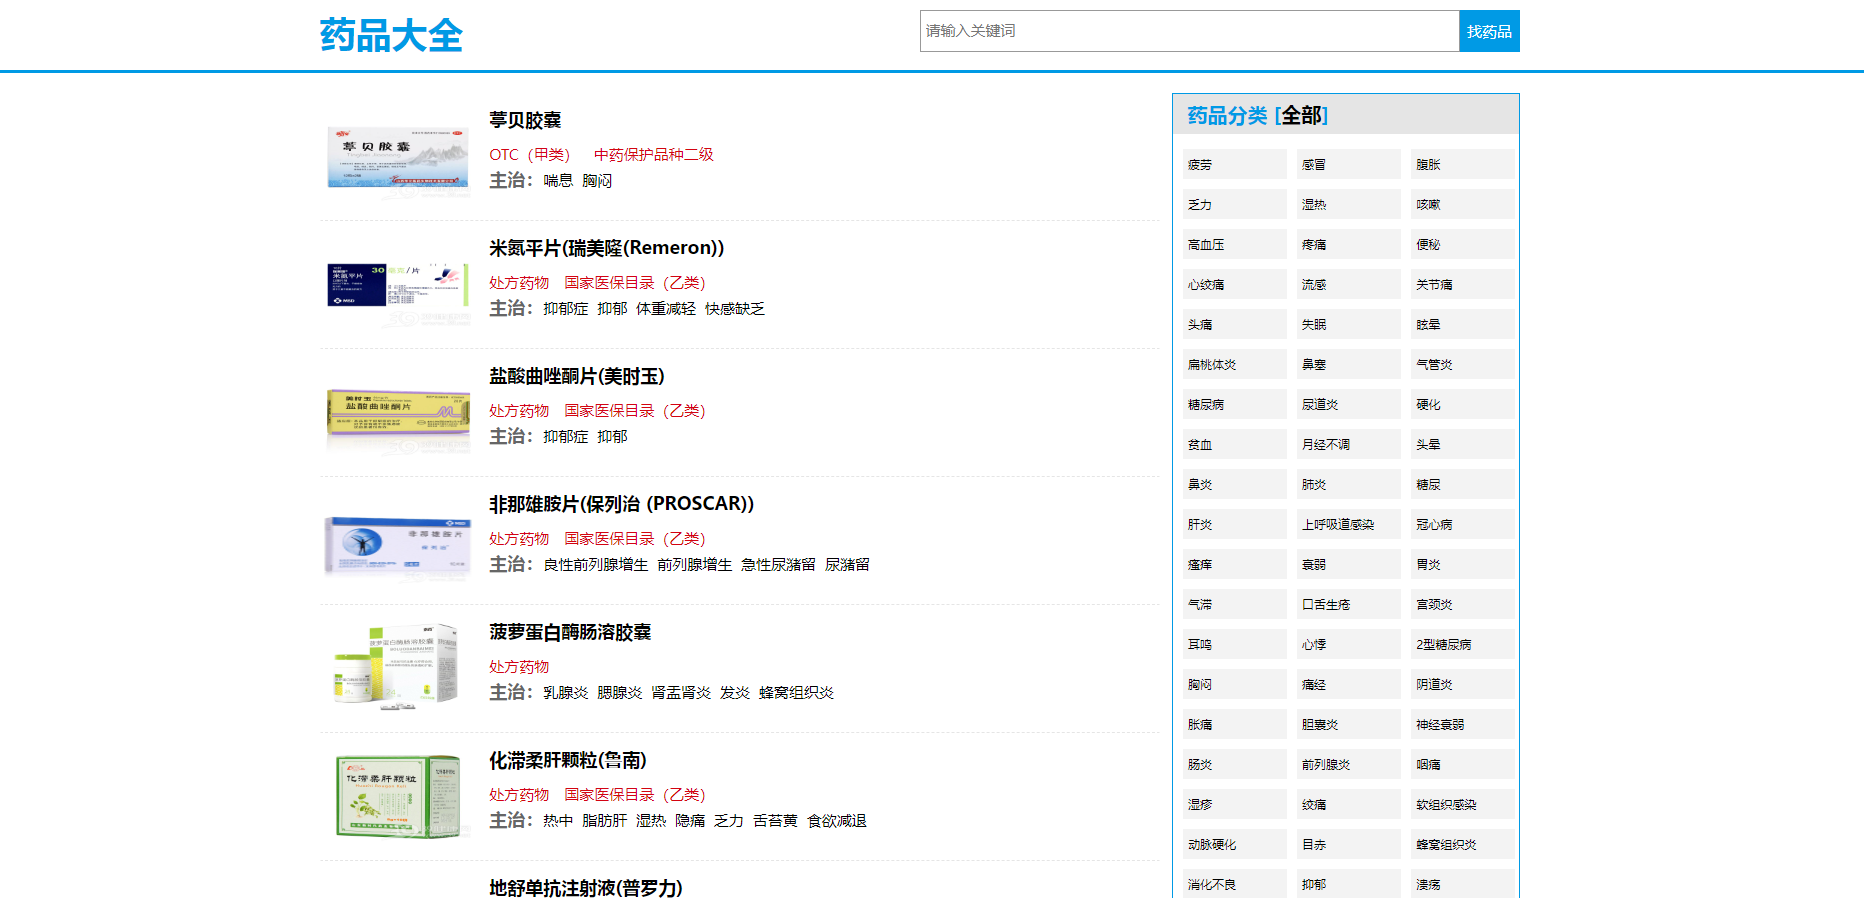Open 化滞柔肝颗粒(鲁南) title link
The height and width of the screenshot is (898, 1864).
[x=567, y=760]
